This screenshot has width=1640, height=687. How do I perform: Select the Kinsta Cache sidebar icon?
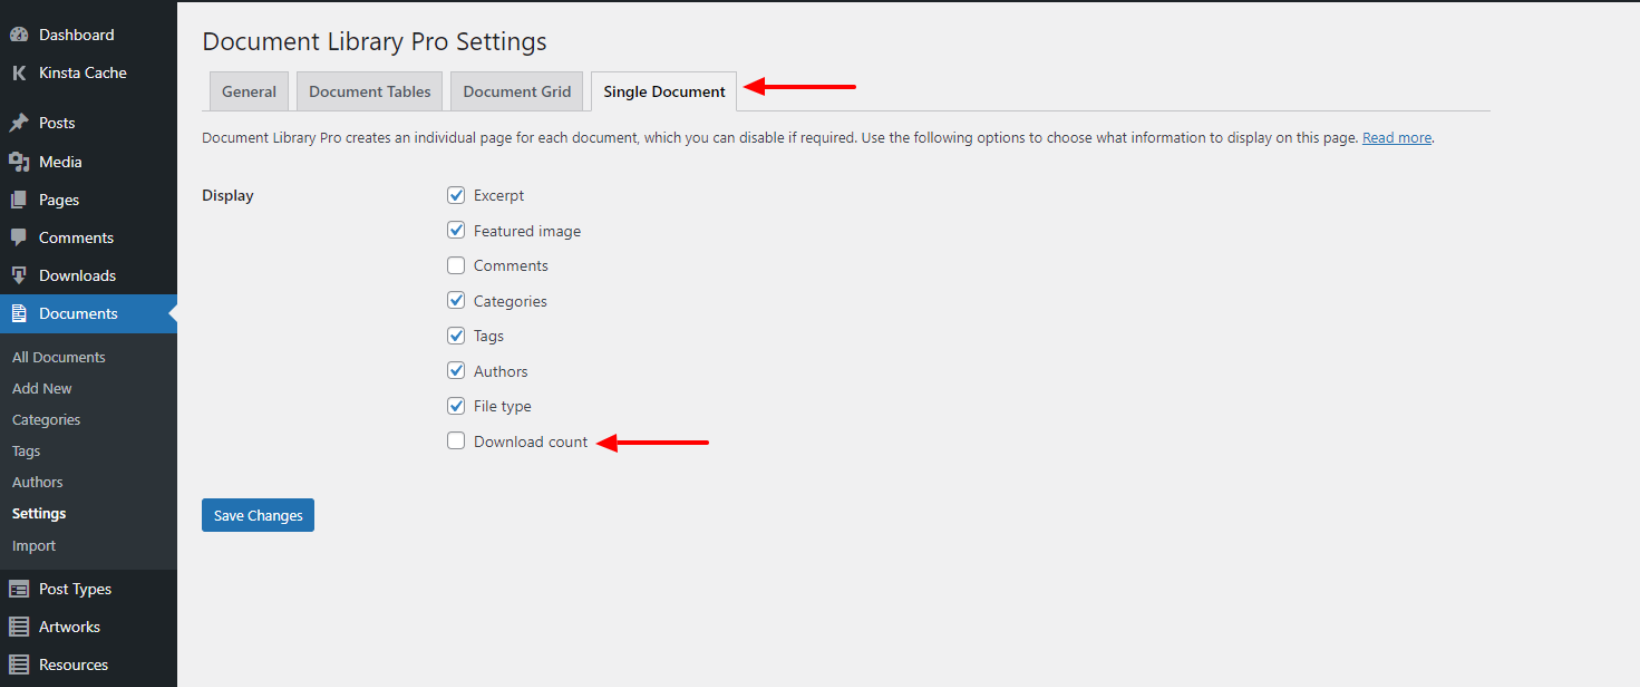point(17,72)
